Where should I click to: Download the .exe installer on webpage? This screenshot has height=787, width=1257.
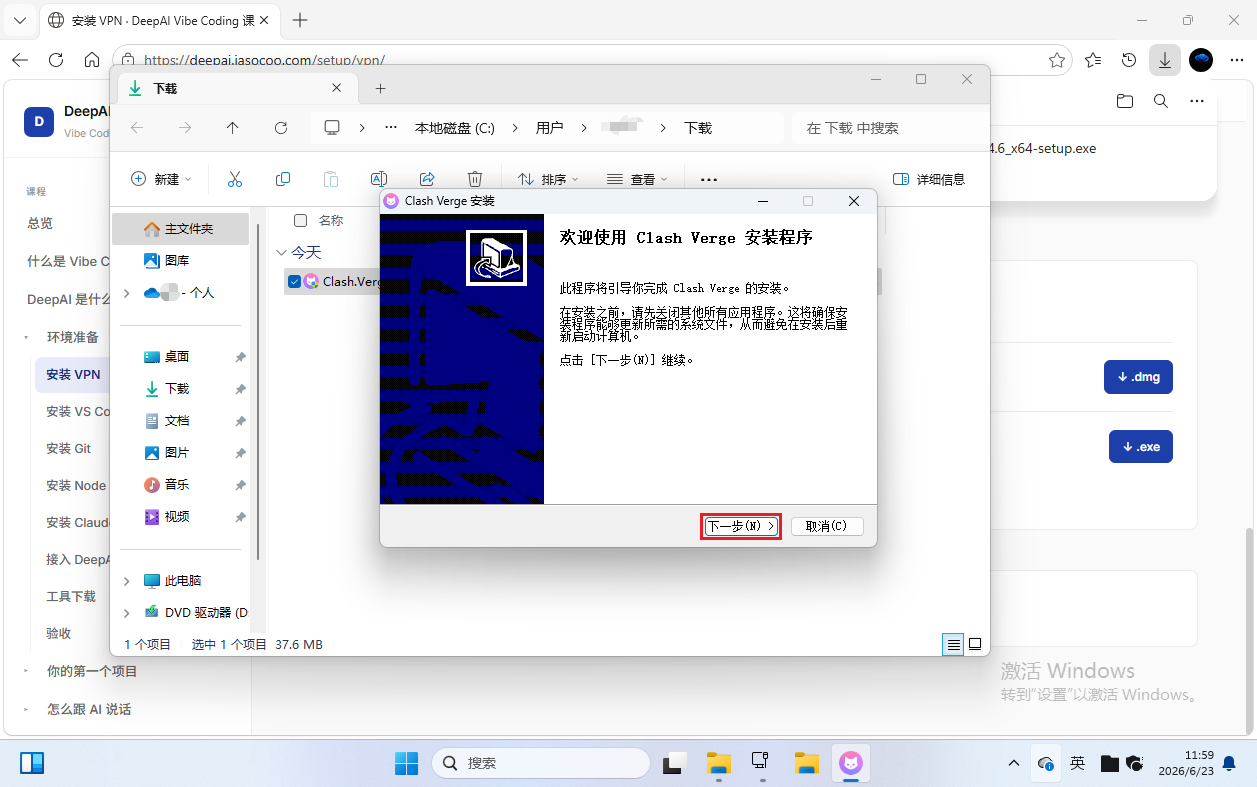1140,446
